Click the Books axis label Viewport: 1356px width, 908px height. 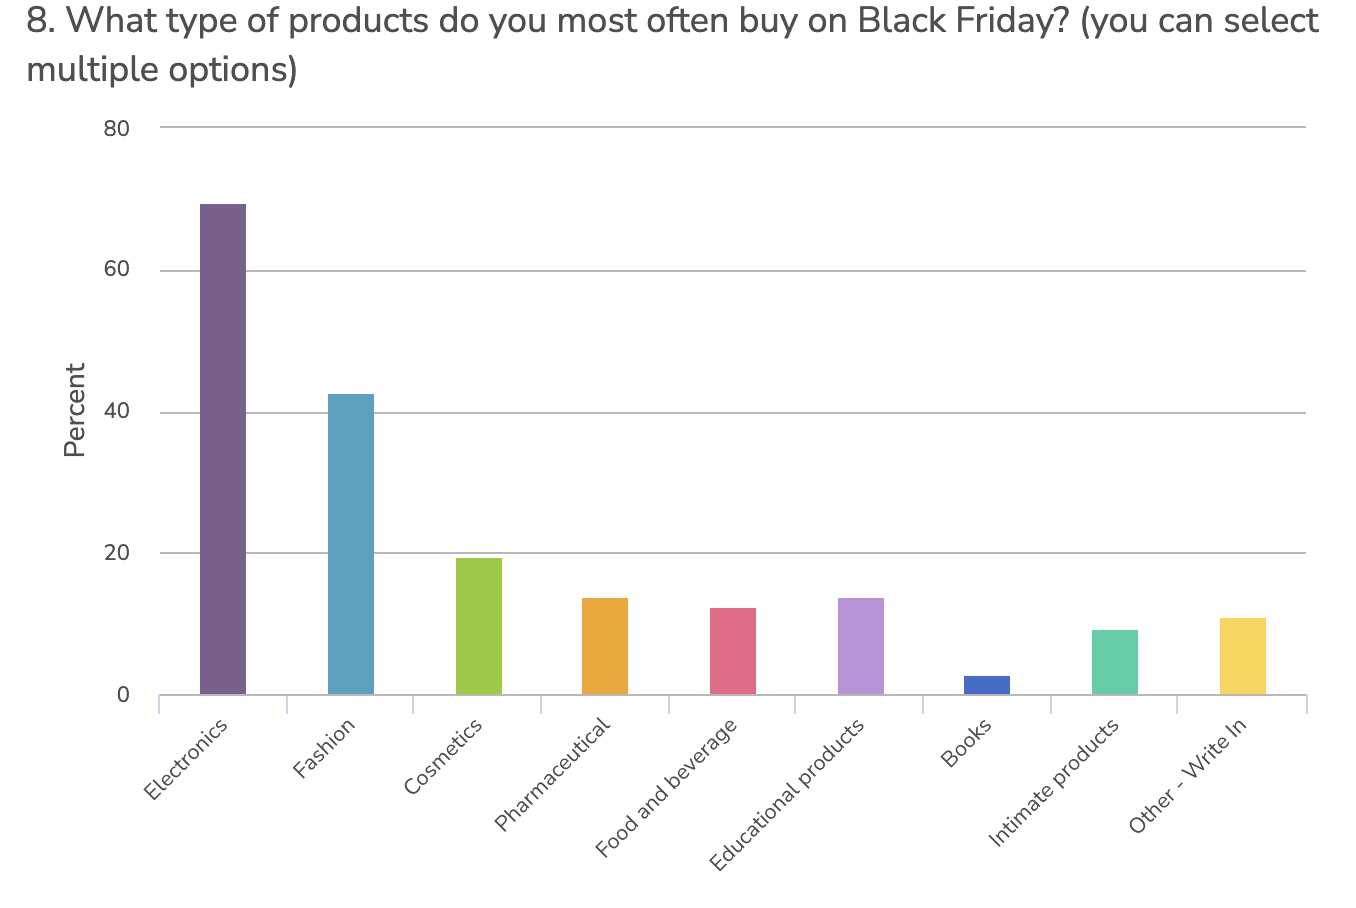[x=966, y=743]
